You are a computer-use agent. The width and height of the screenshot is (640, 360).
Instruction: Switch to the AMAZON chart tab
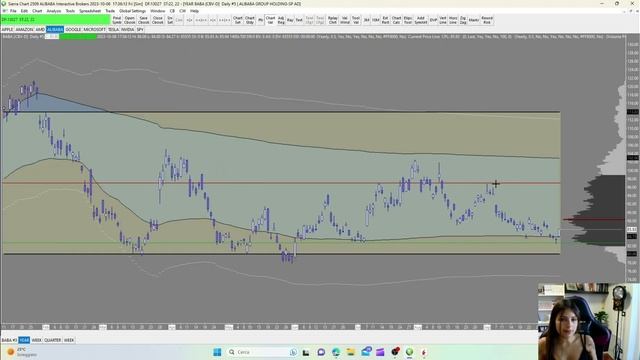point(24,29)
